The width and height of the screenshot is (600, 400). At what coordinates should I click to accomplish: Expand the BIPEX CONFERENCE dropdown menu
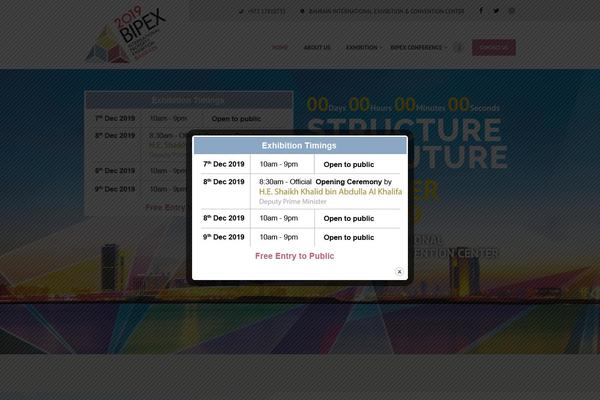(418, 47)
